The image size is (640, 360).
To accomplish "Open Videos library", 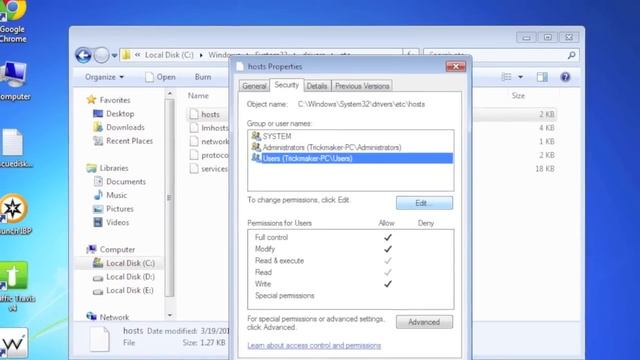I will click(111, 222).
